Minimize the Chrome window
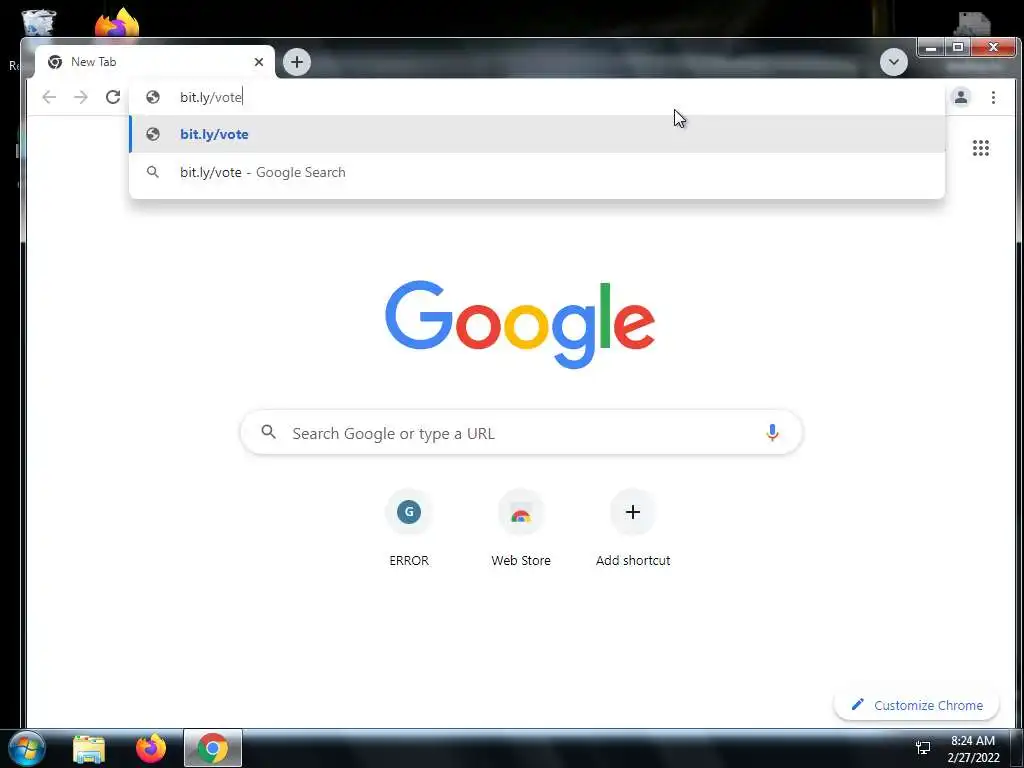Viewport: 1024px width, 768px height. coord(931,47)
